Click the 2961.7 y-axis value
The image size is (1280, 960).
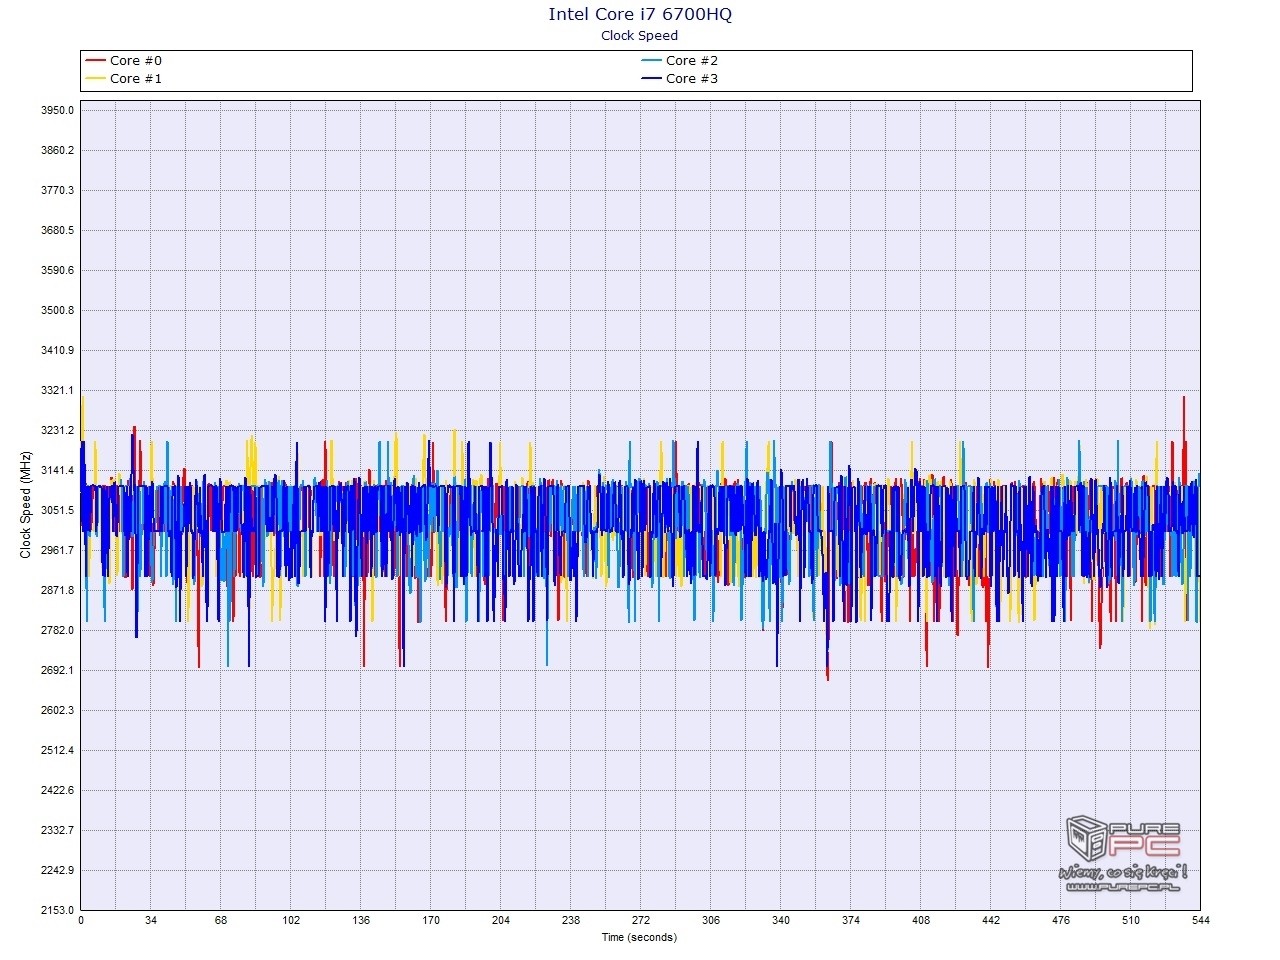pyautogui.click(x=58, y=551)
